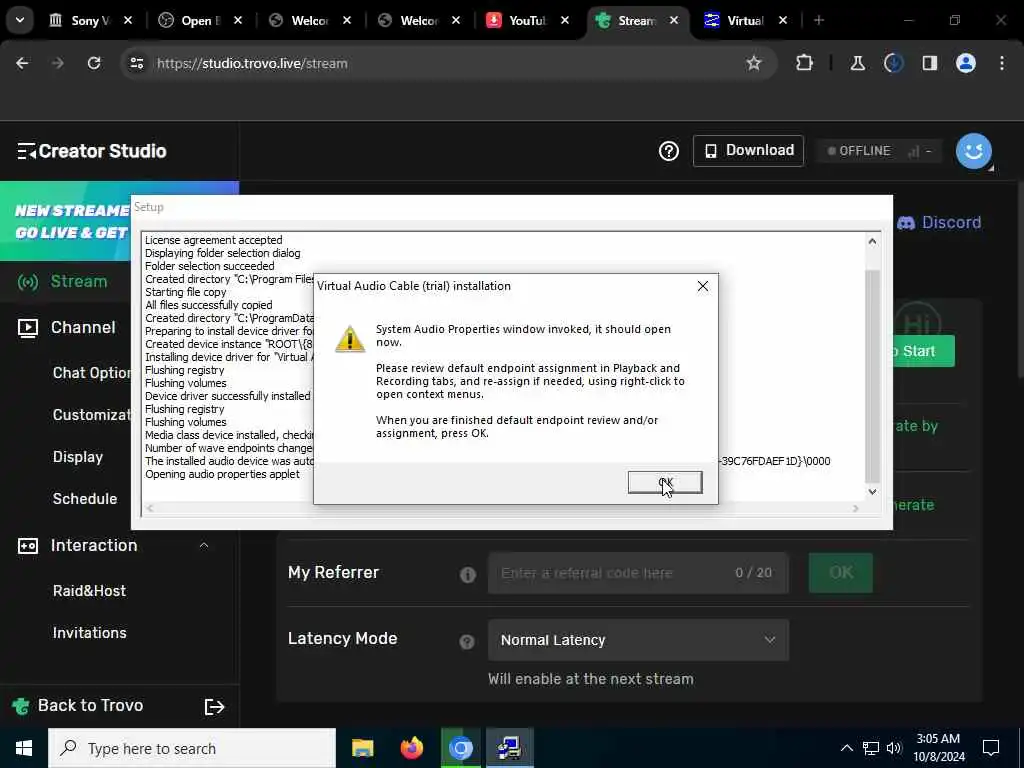This screenshot has height=768, width=1024.
Task: Close the Virtual Audio Cable installation dialog
Action: [703, 286]
